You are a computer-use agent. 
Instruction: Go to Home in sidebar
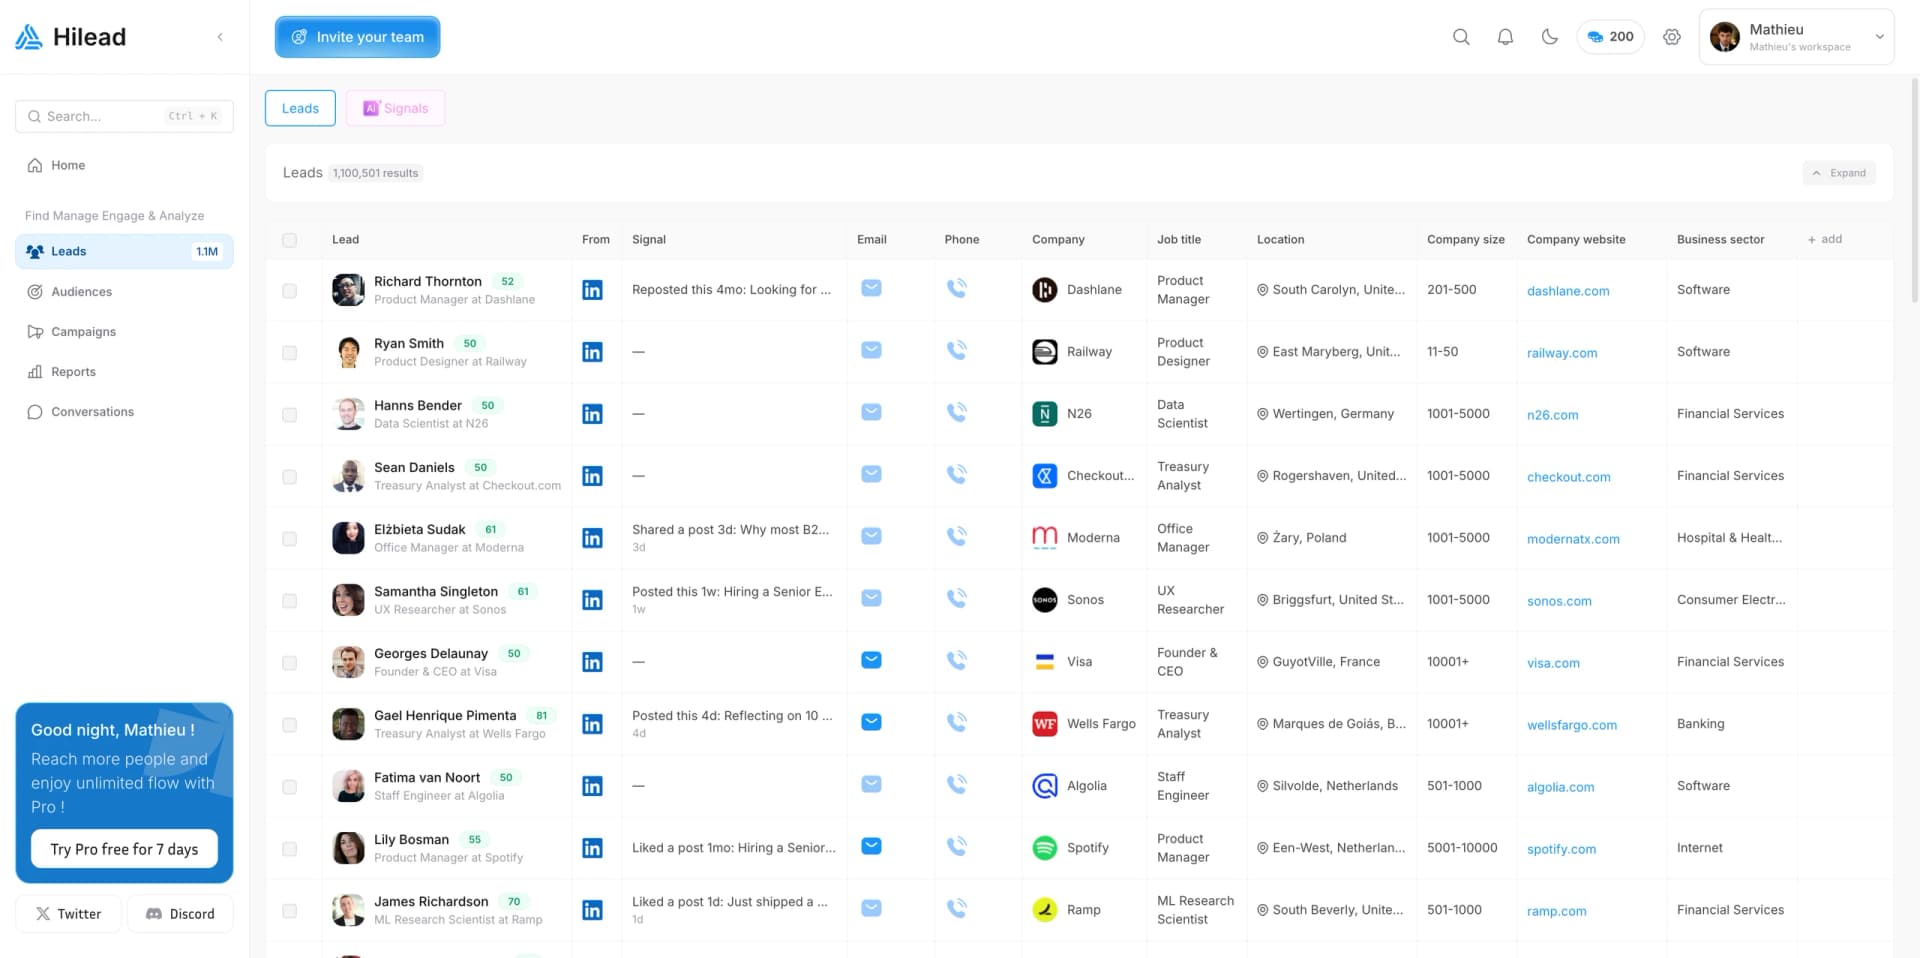(x=124, y=165)
